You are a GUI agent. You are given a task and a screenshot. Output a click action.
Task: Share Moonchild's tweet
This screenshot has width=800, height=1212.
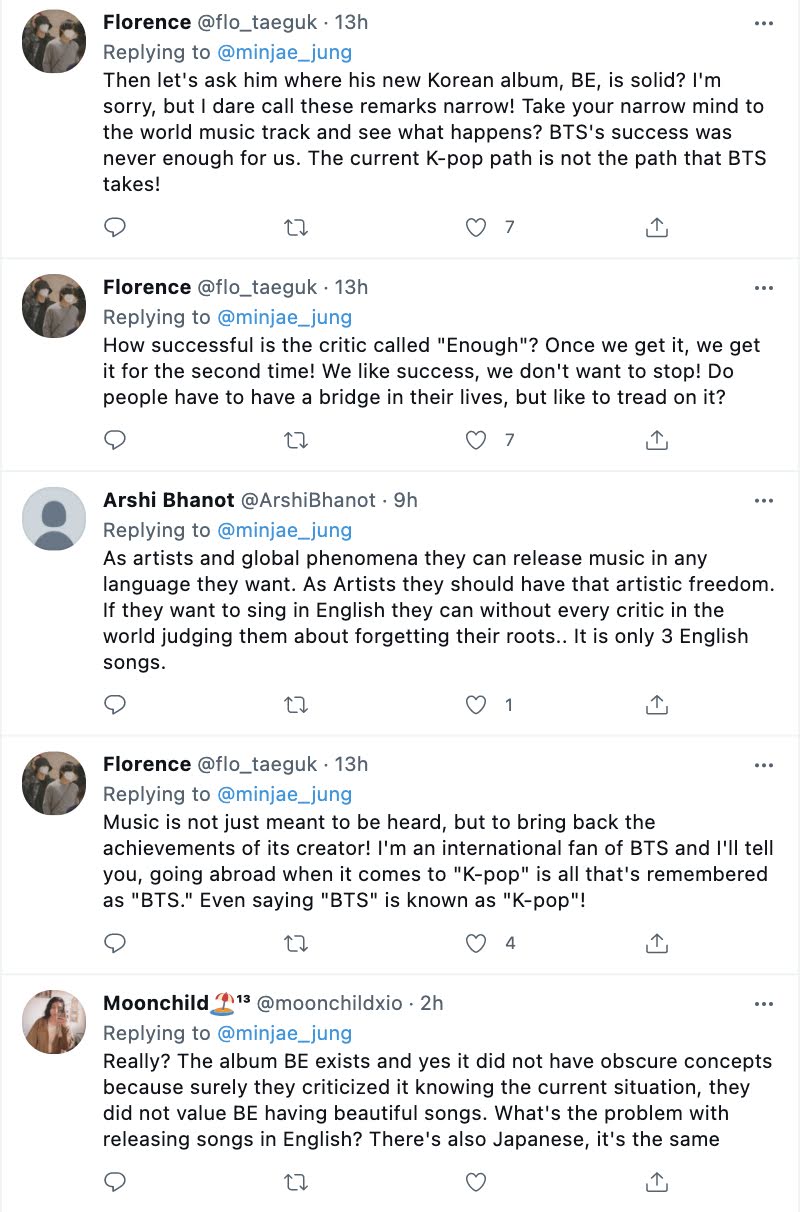point(656,1182)
